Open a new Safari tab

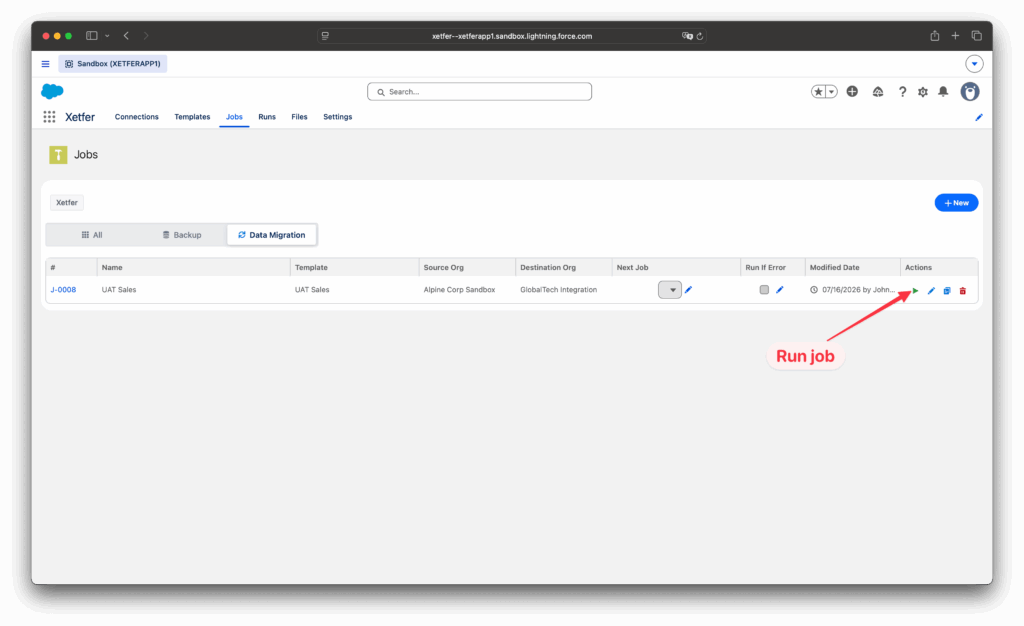point(955,36)
